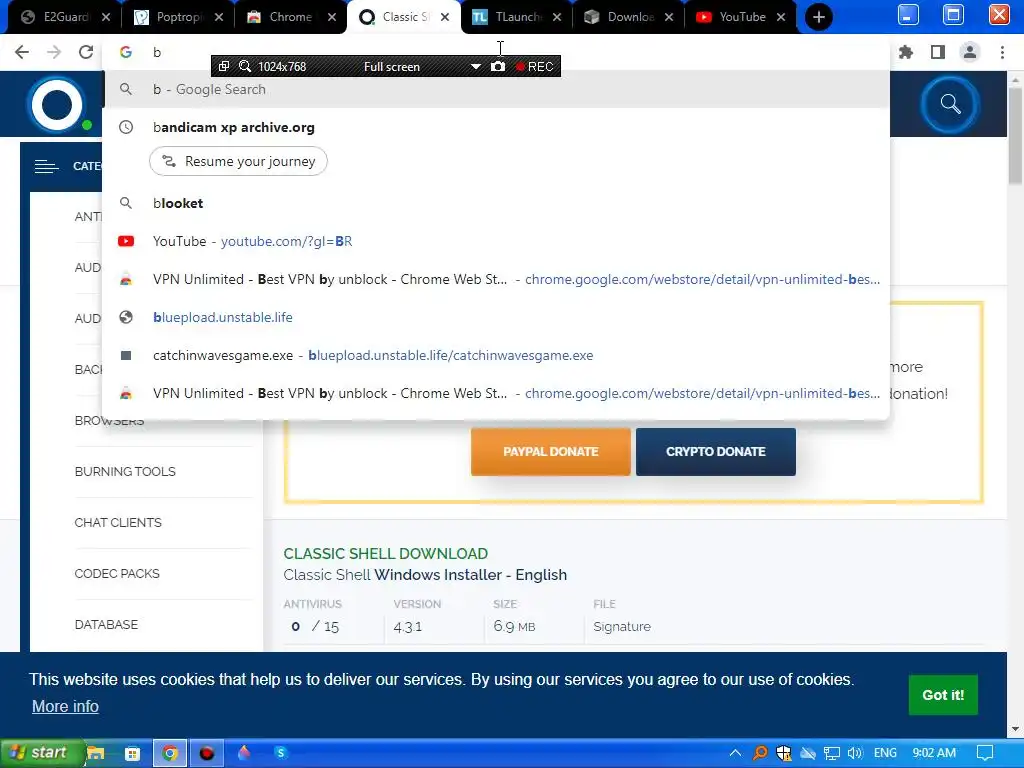Click the Bandicam screenshot camera icon
The width and height of the screenshot is (1024, 768).
pyautogui.click(x=498, y=67)
